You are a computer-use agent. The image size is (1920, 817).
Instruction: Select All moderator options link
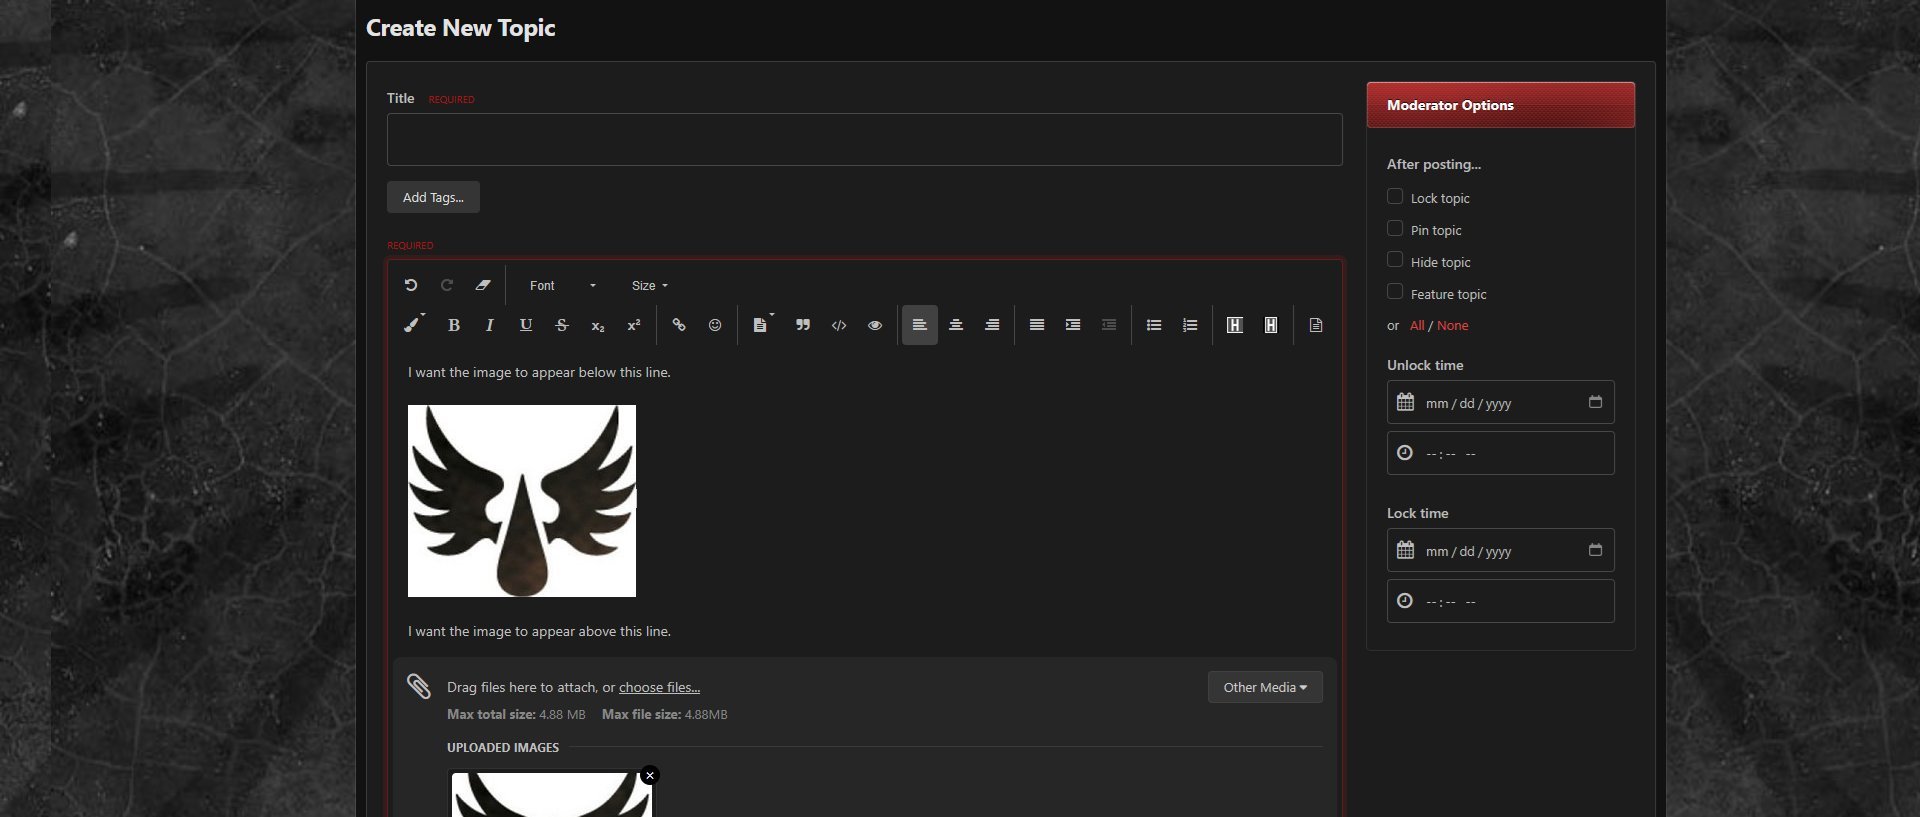[1417, 326]
